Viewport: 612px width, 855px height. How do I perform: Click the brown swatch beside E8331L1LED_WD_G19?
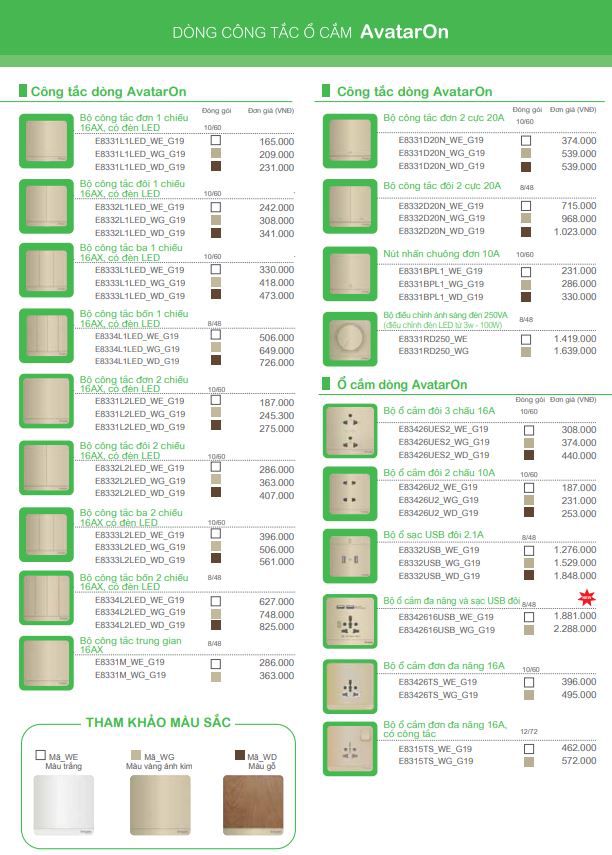(x=216, y=166)
